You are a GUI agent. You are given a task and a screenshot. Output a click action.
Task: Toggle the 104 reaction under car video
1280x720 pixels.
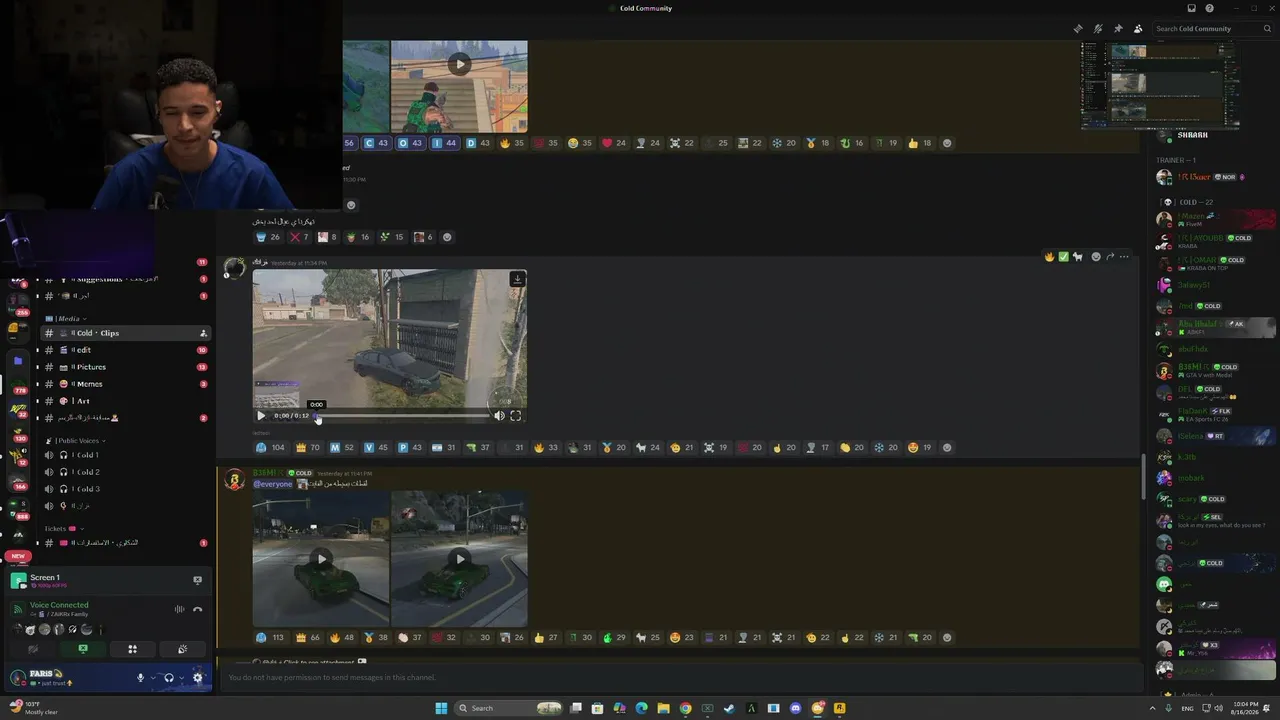pyautogui.click(x=270, y=448)
